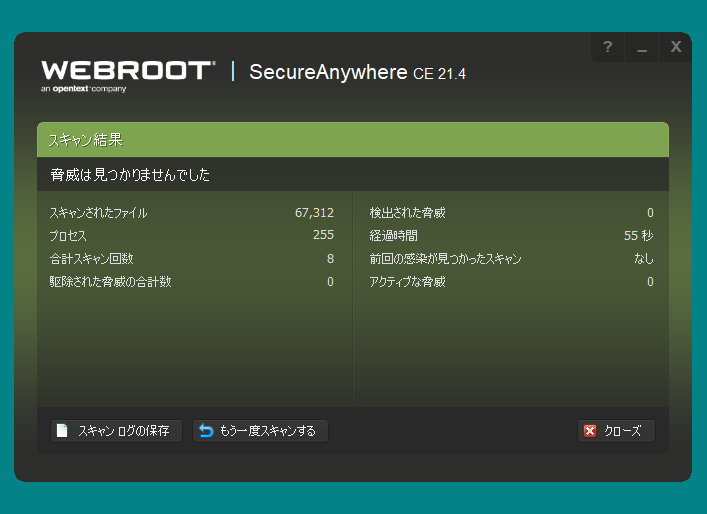
Task: Click the document icon on スキャン ログの保存
Action: (62, 431)
